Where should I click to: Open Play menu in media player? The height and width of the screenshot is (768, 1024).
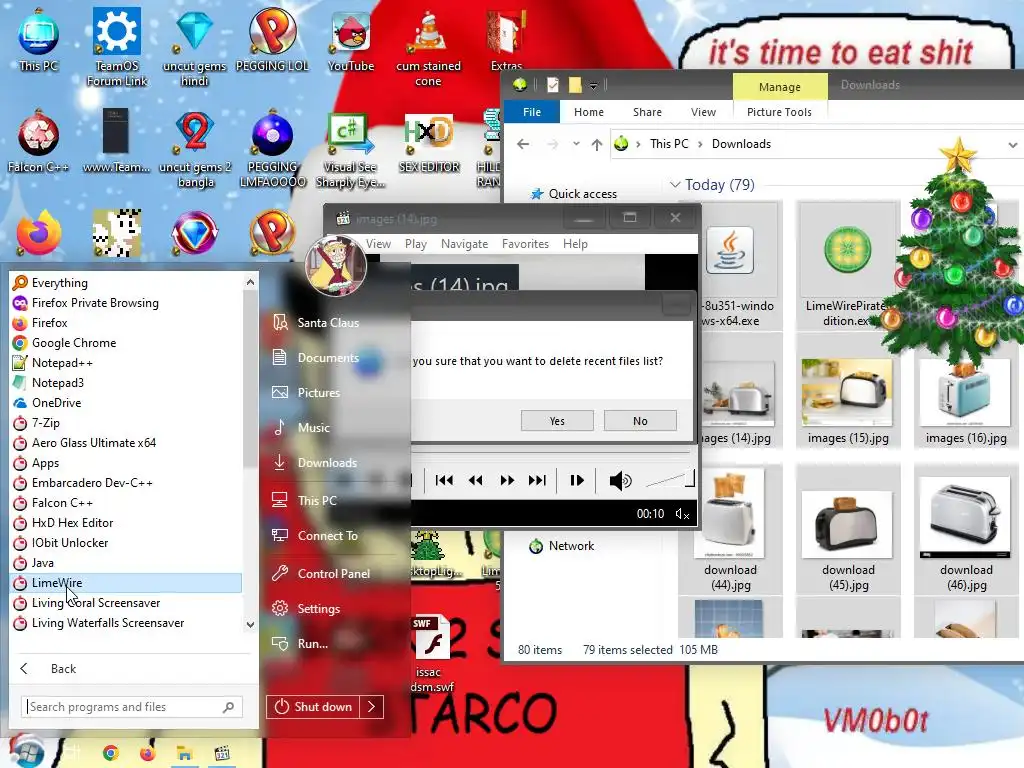point(415,244)
